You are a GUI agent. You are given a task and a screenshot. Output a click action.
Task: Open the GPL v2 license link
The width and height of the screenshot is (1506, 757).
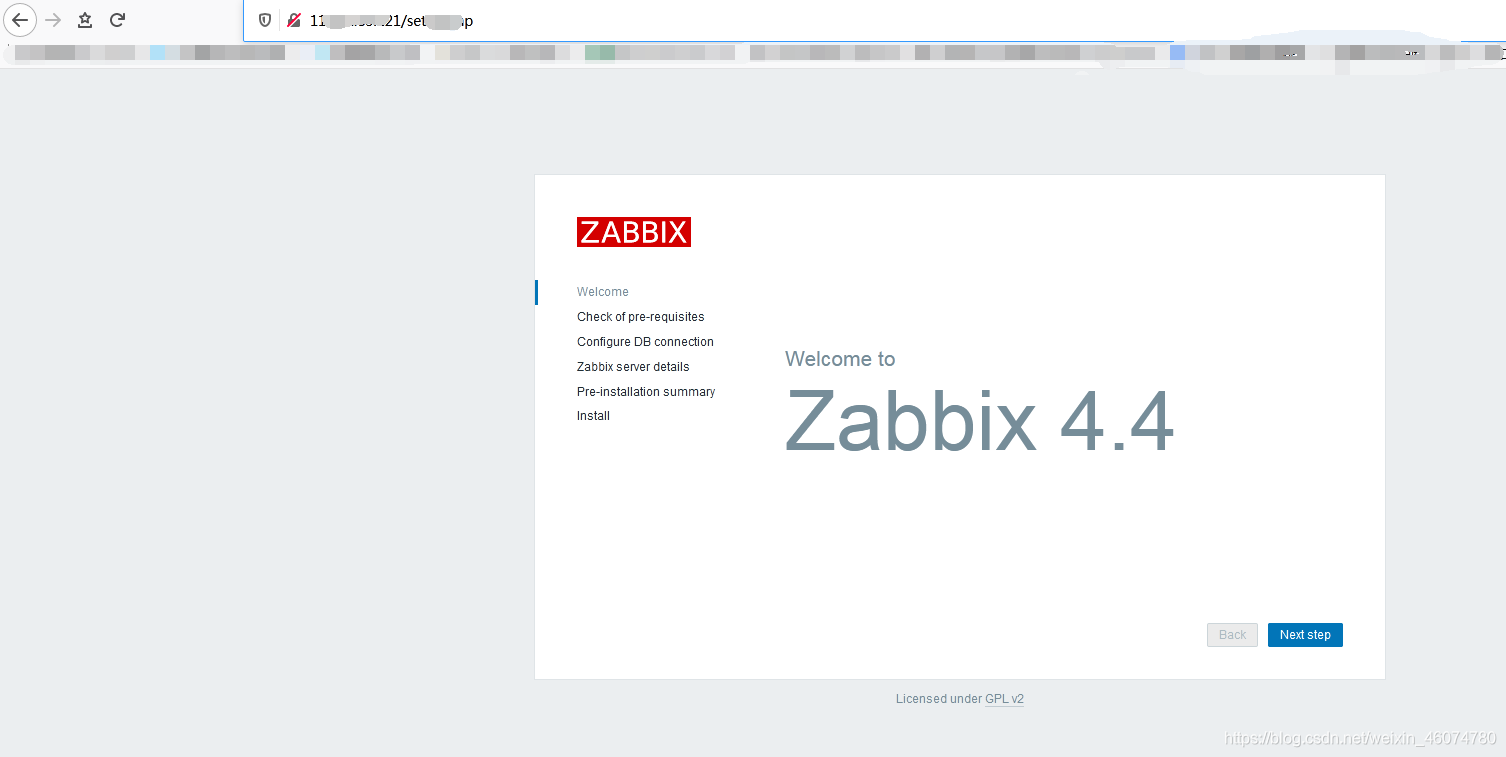(x=1004, y=699)
